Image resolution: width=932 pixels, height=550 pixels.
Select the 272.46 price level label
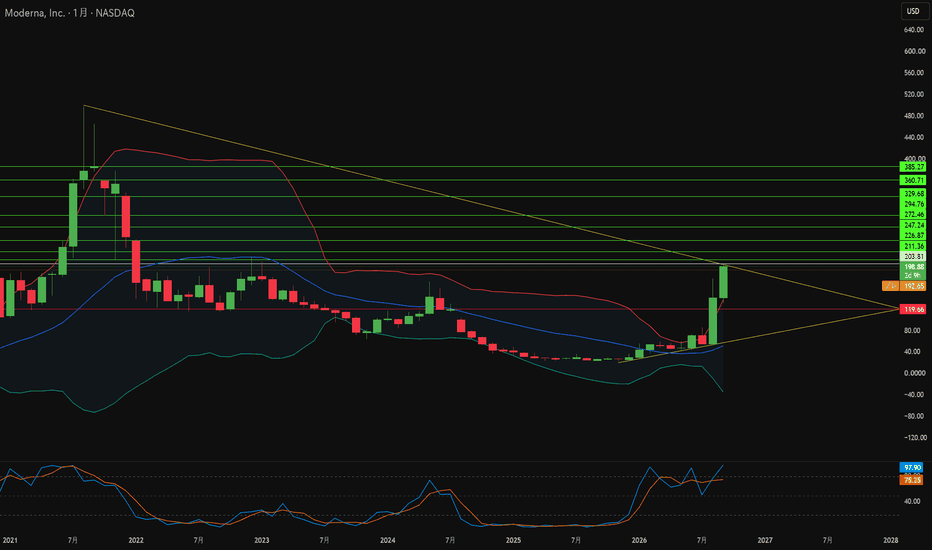coord(913,214)
